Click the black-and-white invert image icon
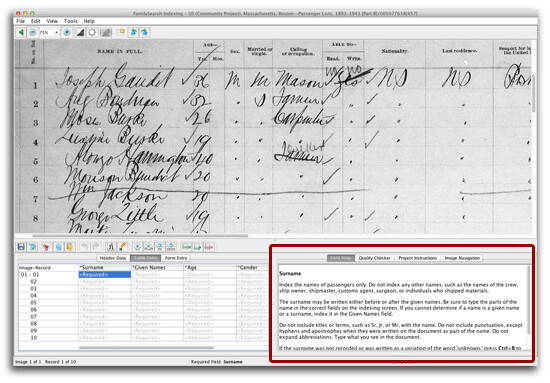 [80, 33]
